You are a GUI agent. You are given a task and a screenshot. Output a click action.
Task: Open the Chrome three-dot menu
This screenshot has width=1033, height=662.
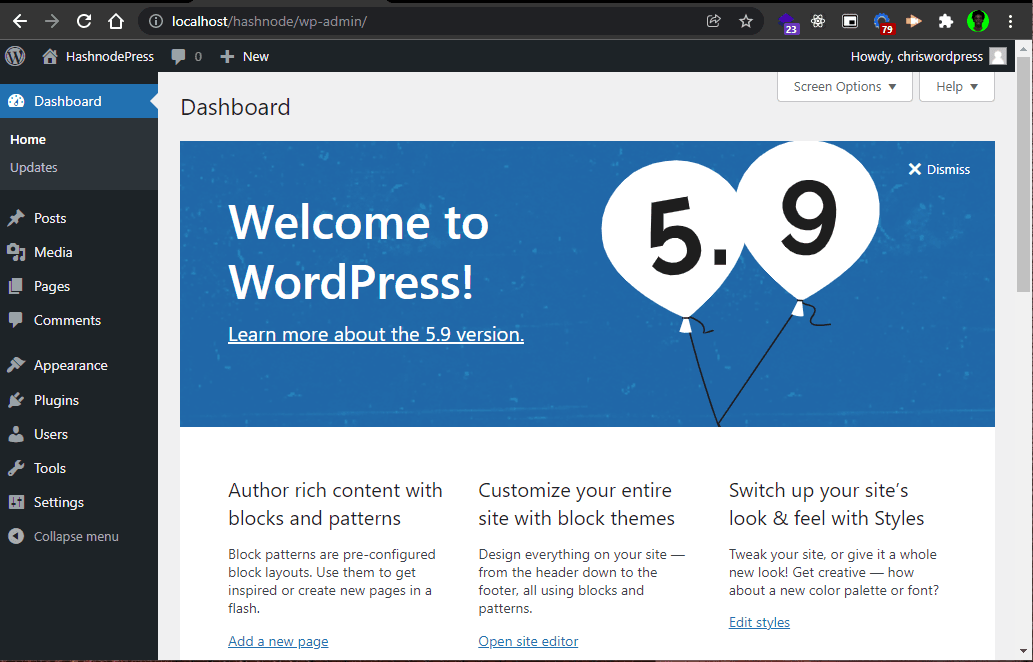1010,21
